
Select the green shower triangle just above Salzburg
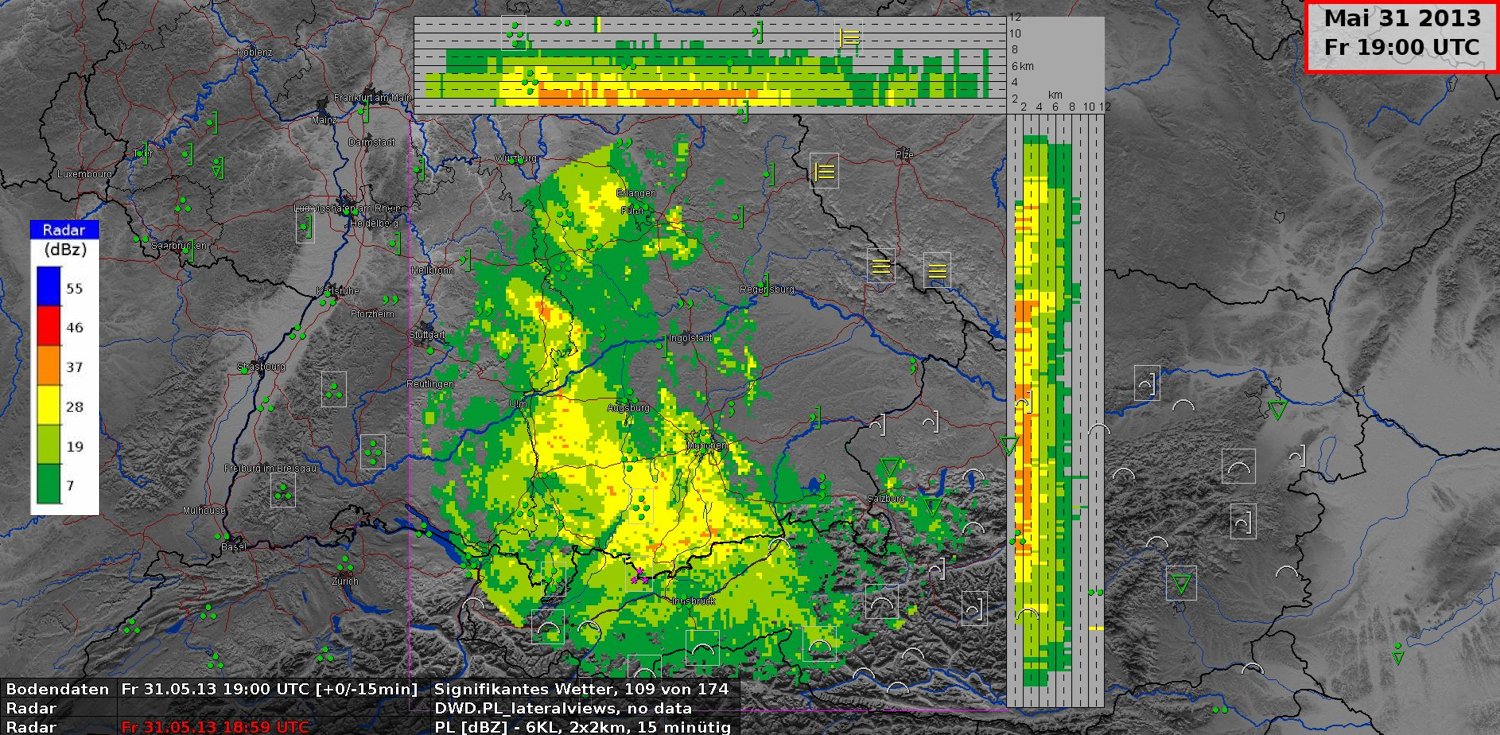click(x=890, y=467)
